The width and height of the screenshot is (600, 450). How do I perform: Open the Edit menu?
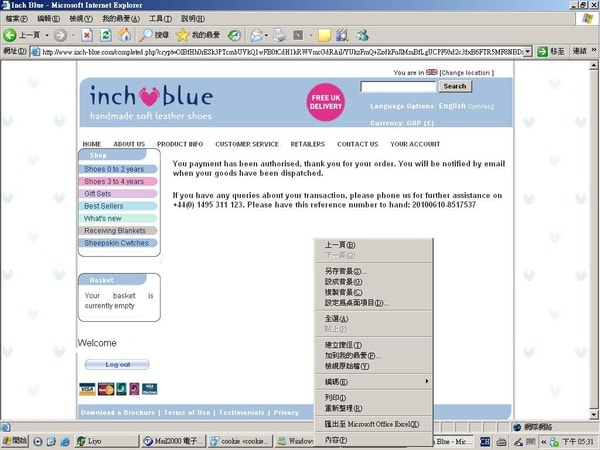48,18
